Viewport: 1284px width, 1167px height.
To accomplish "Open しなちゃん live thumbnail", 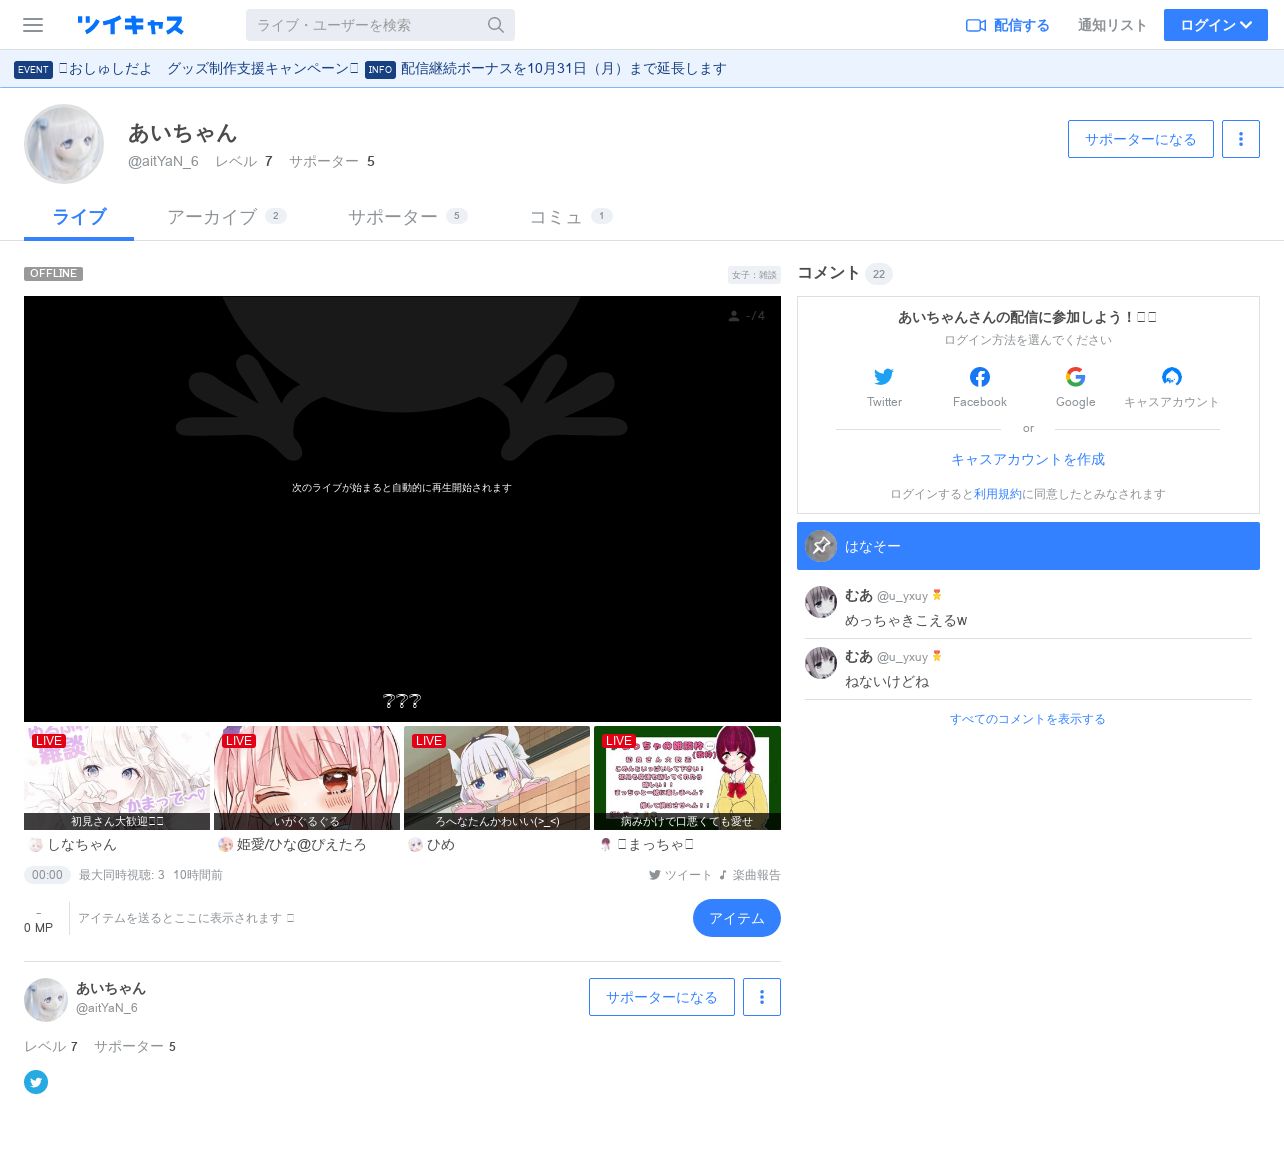I will tap(117, 778).
